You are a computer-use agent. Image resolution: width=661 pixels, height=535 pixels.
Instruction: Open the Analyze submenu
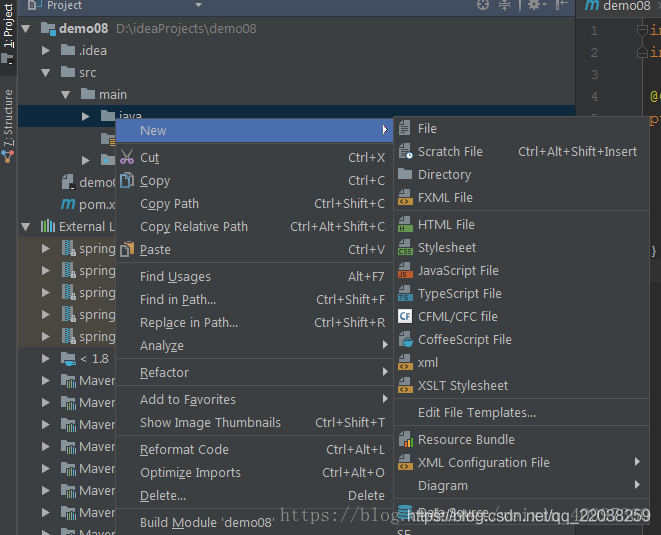(x=254, y=345)
